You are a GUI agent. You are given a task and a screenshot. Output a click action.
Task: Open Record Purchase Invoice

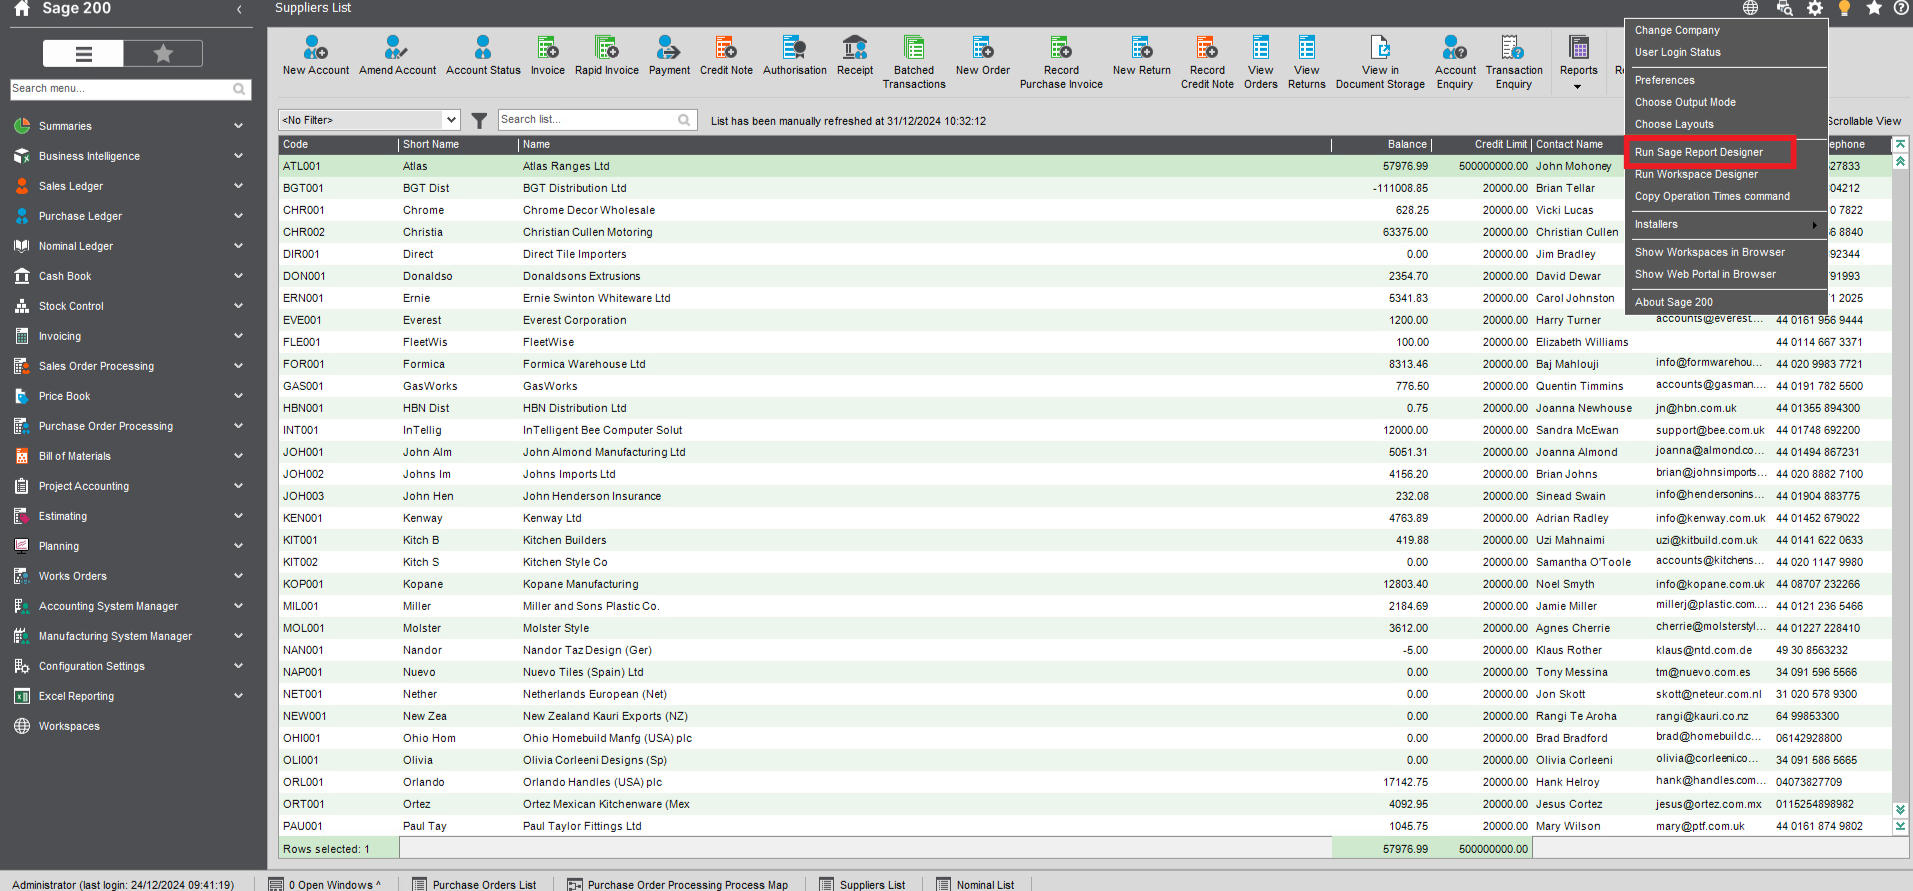[1061, 62]
